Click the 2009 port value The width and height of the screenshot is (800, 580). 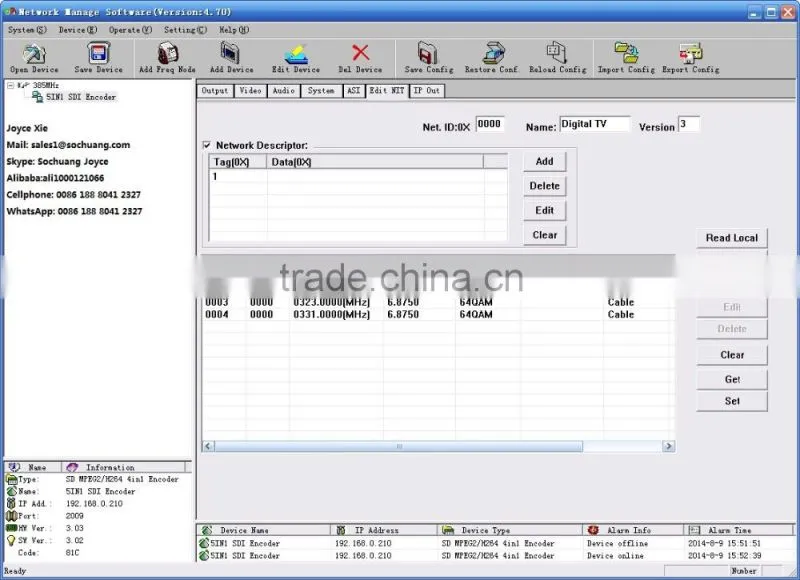(x=74, y=516)
